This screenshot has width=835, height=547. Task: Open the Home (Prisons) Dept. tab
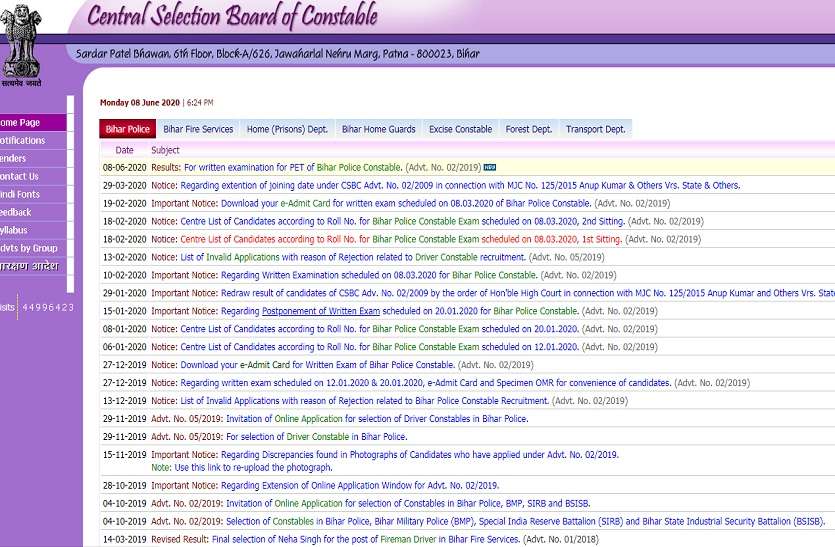click(287, 129)
